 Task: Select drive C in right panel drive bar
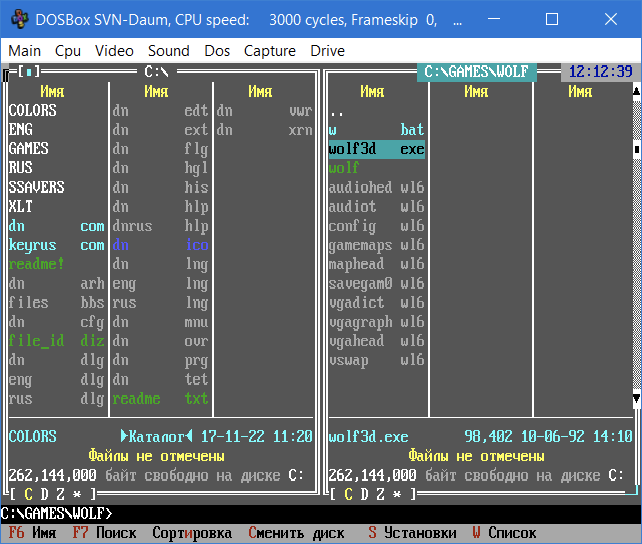(348, 494)
